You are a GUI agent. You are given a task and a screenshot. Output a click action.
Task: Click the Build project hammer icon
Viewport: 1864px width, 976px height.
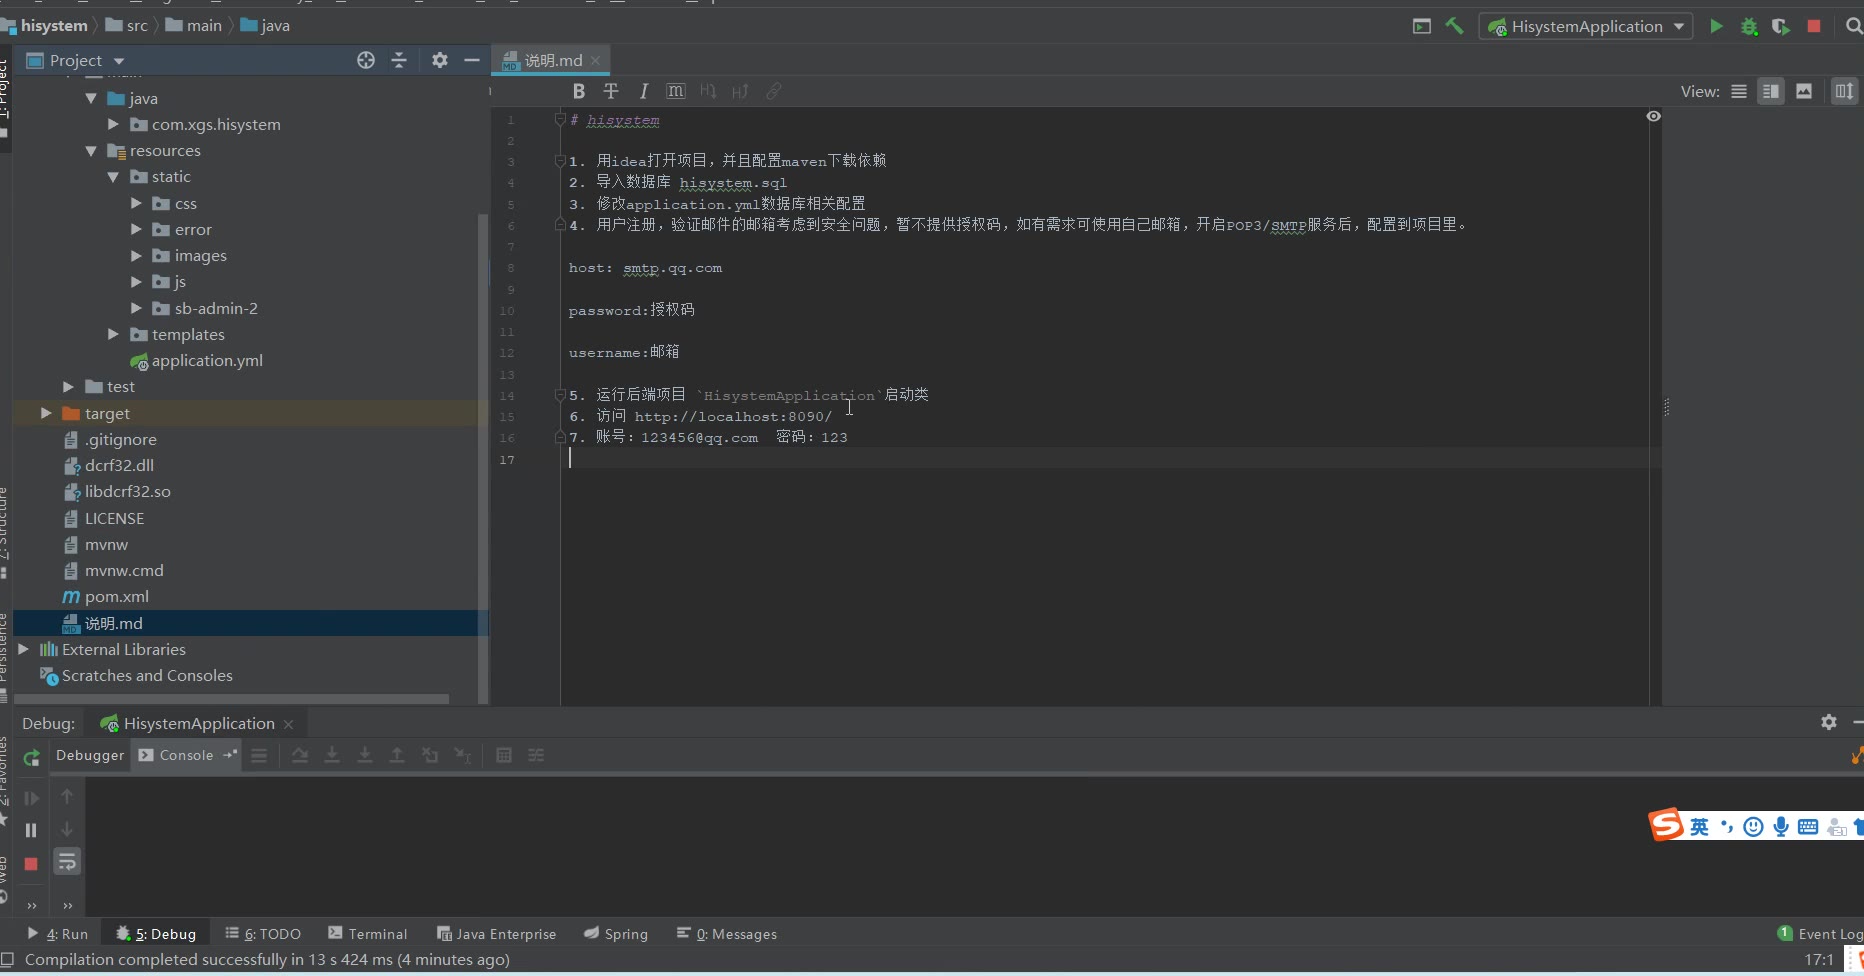1454,27
